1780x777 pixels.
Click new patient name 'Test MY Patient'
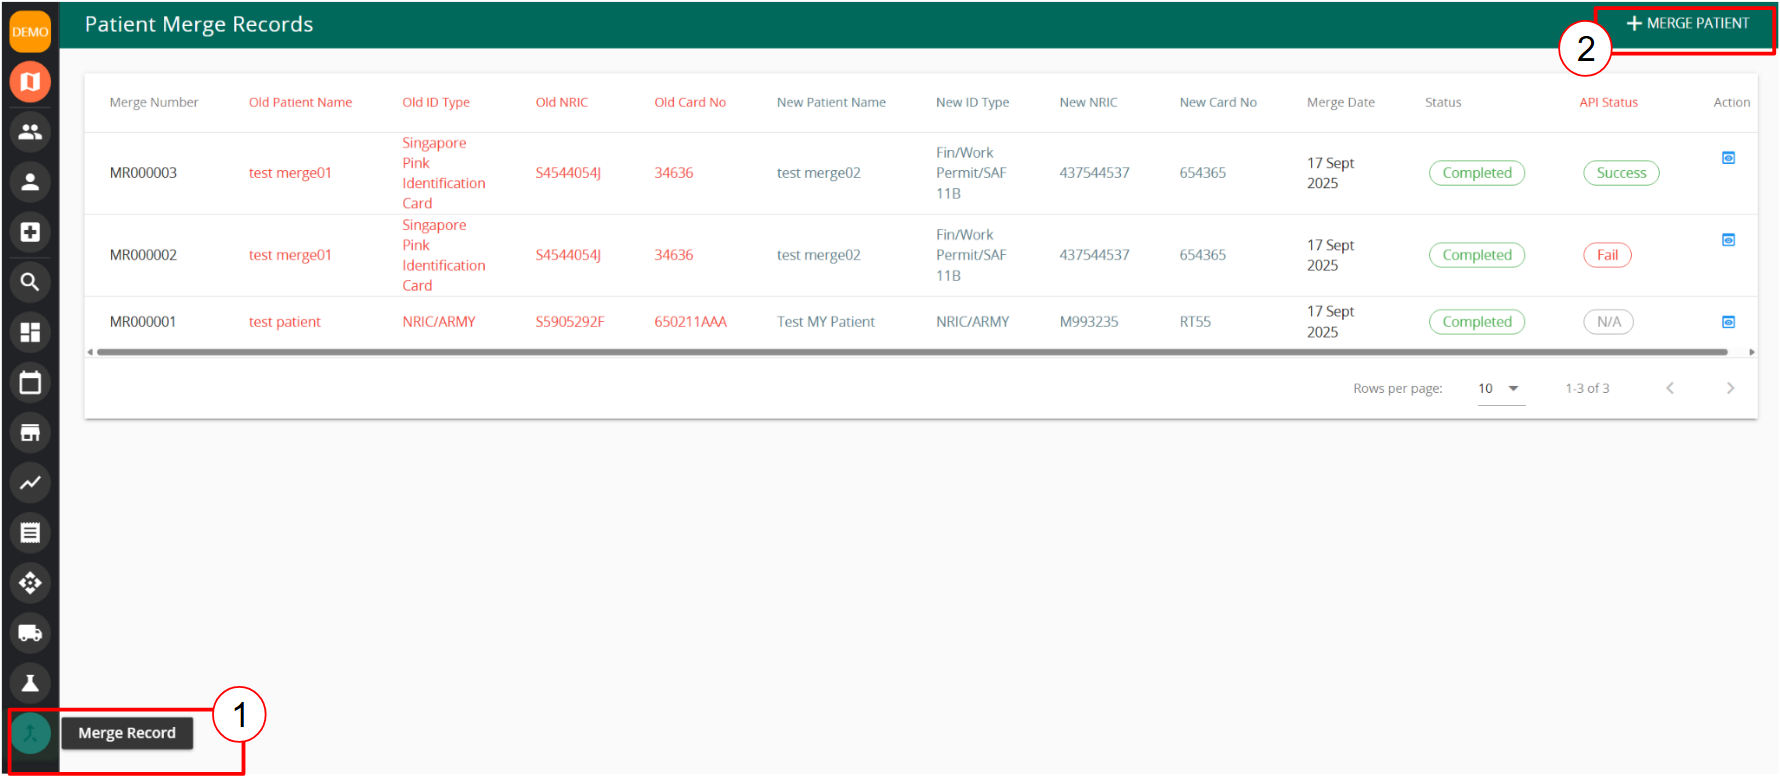(x=825, y=322)
